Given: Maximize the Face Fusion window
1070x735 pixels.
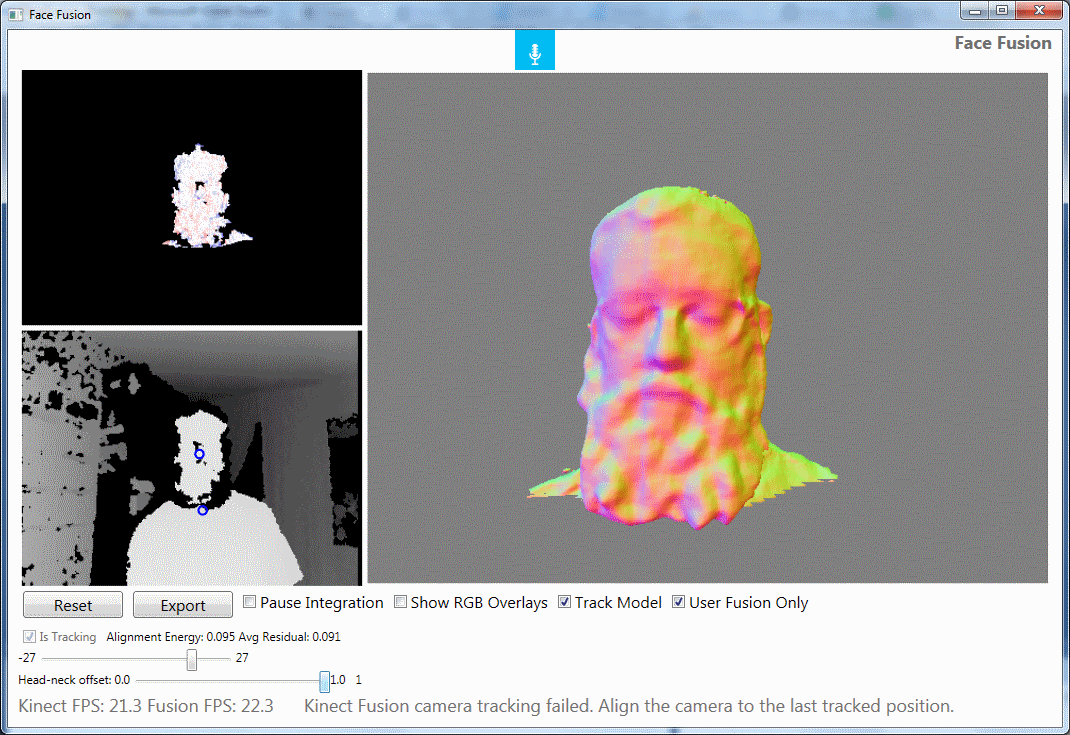Looking at the screenshot, I should tap(1002, 10).
